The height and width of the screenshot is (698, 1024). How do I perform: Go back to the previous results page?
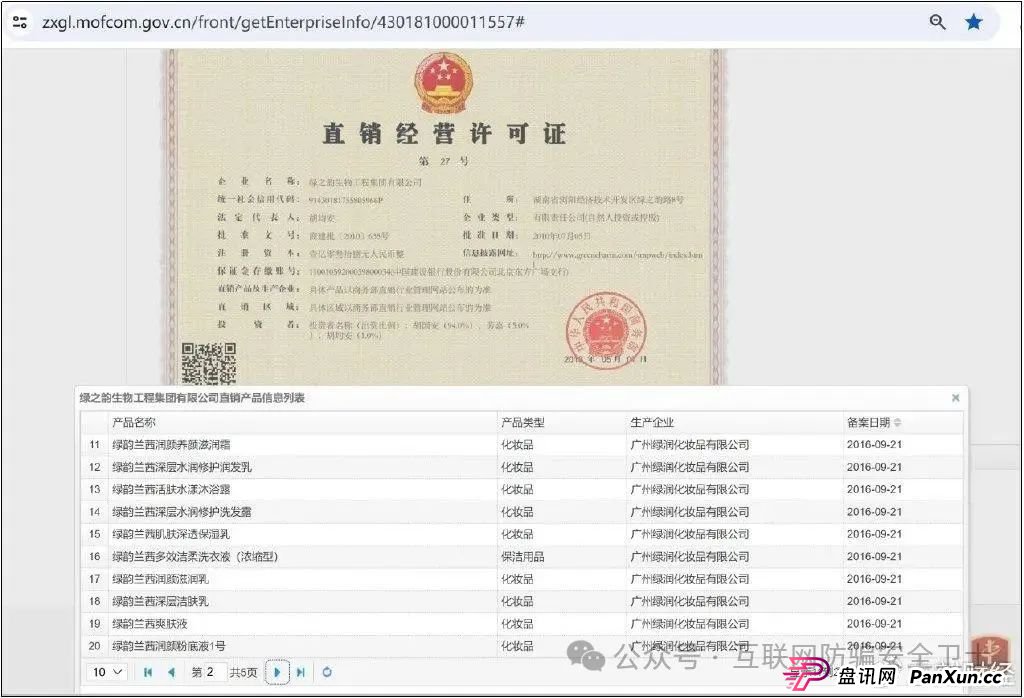click(x=172, y=671)
